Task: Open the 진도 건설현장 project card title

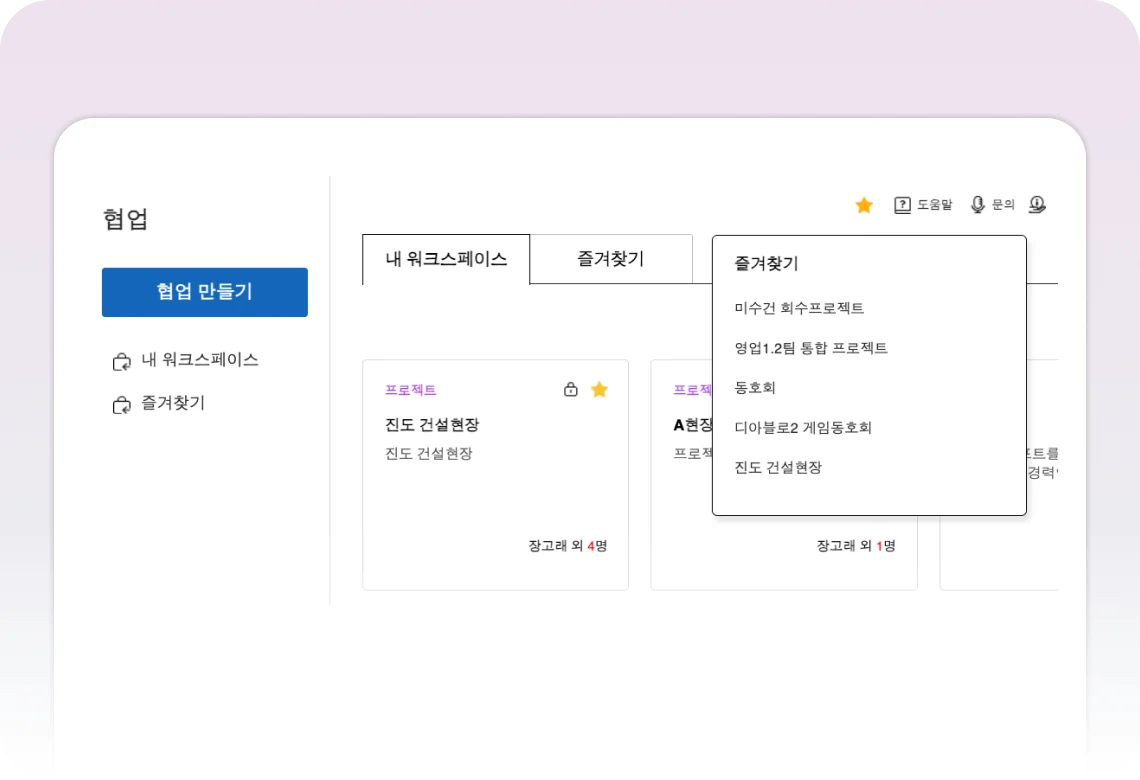Action: [432, 425]
